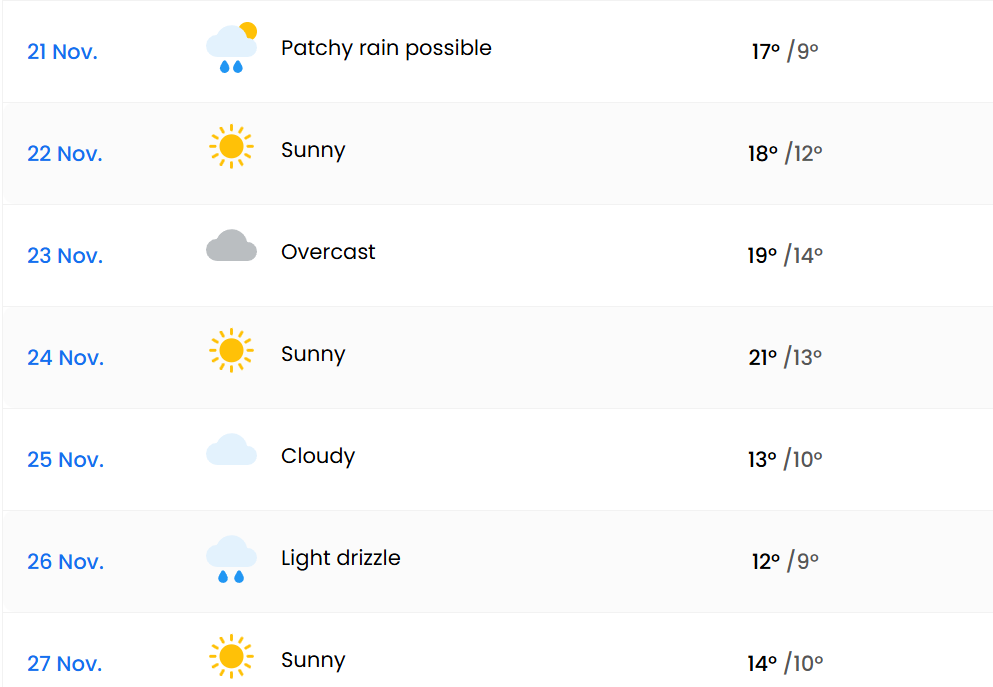Select the 24 Nov. date link
The height and width of the screenshot is (687, 993).
point(66,358)
